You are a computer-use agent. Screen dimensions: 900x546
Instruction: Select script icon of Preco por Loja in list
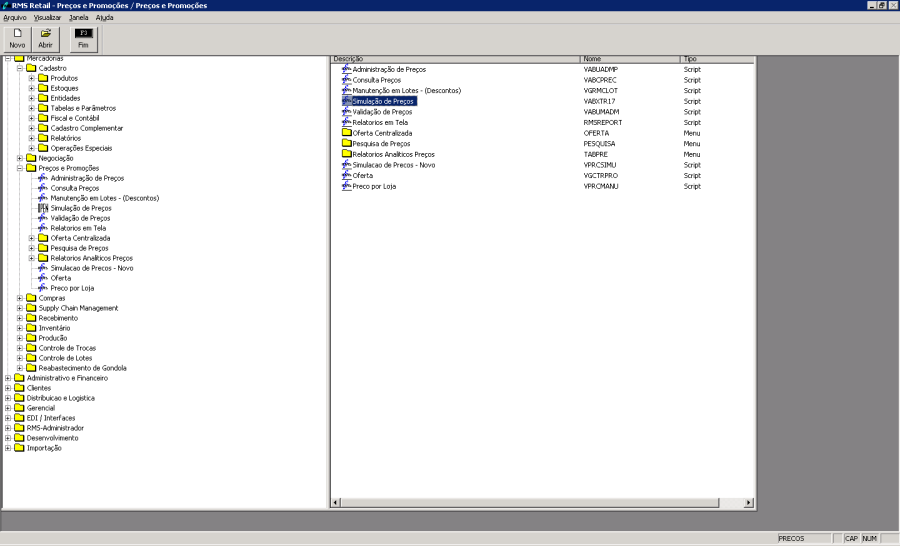coord(347,186)
